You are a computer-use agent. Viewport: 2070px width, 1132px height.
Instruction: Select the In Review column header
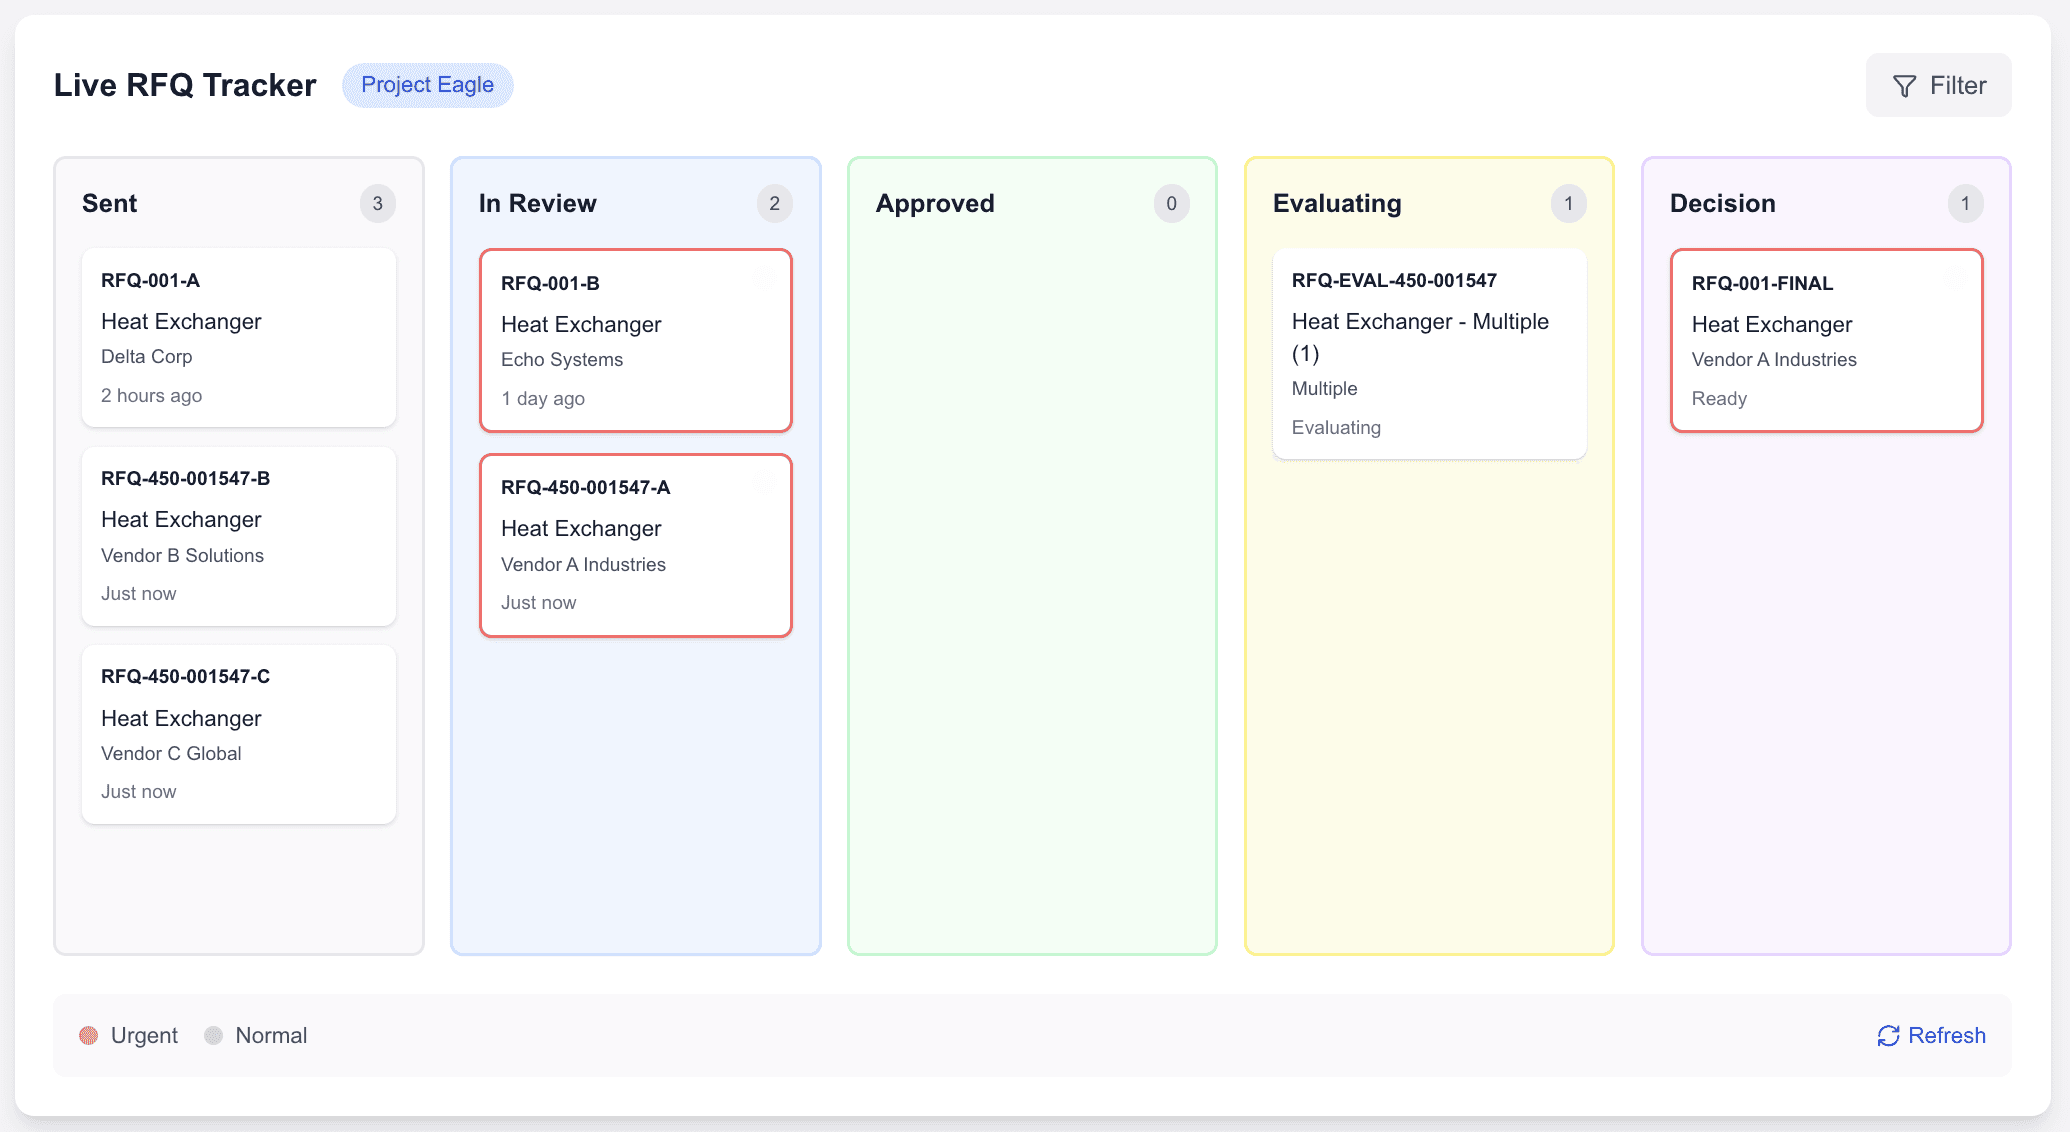tap(538, 204)
